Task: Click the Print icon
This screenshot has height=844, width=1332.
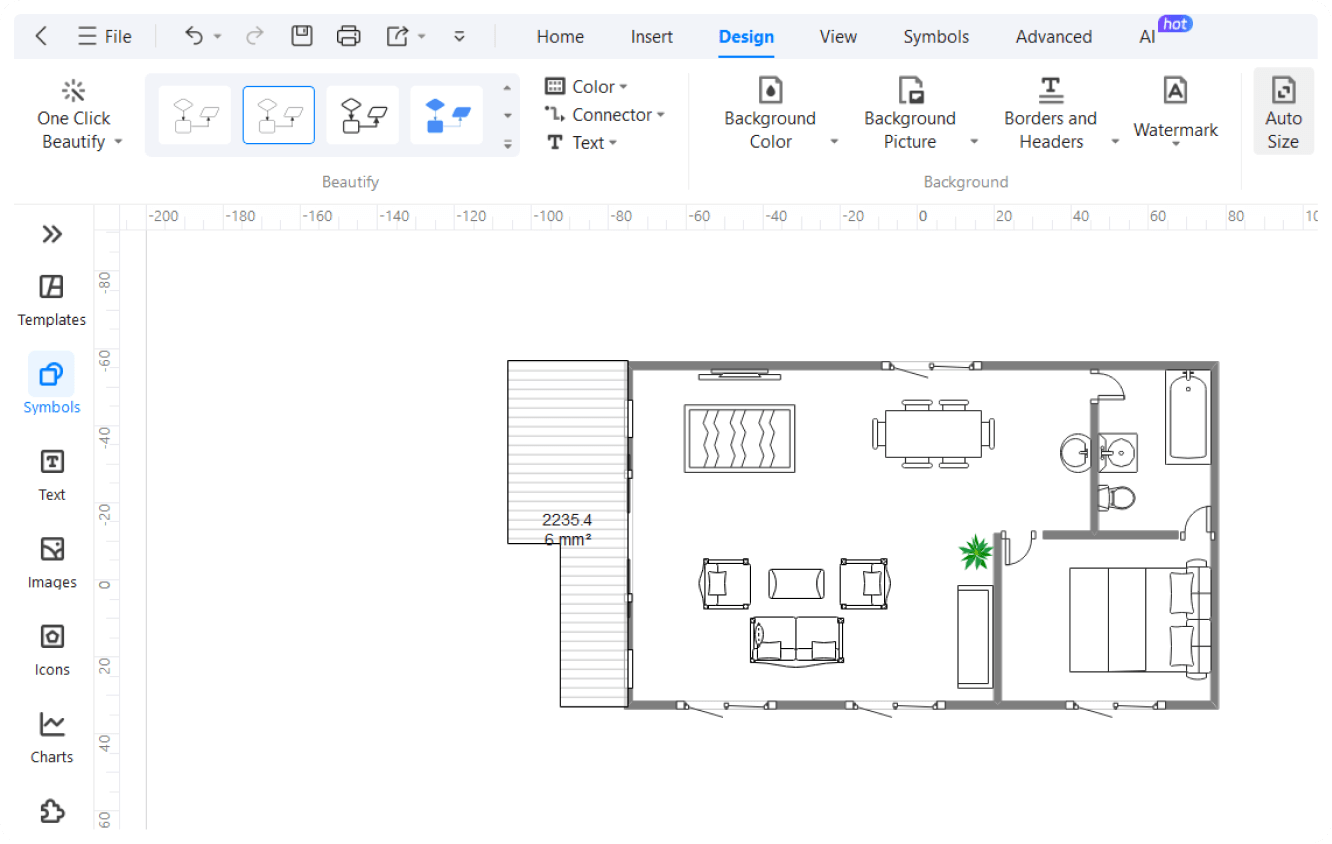Action: pos(348,36)
